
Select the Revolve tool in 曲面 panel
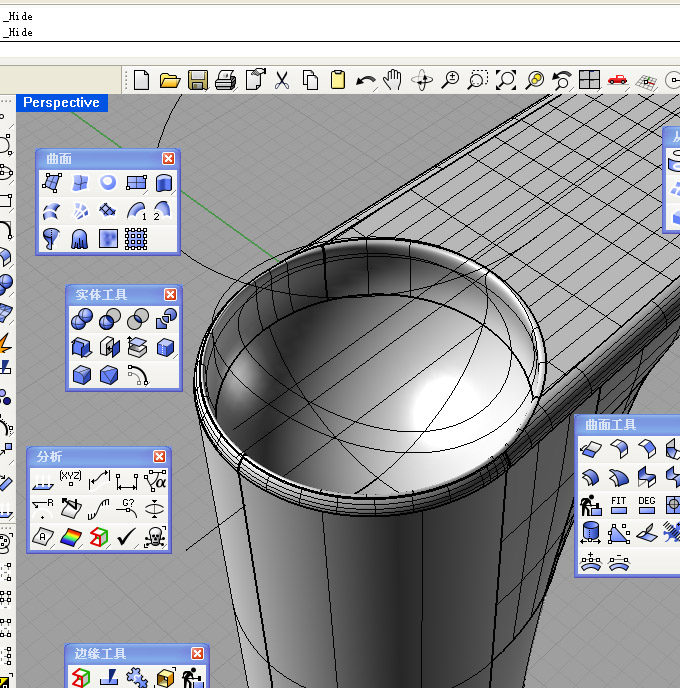[x=52, y=239]
